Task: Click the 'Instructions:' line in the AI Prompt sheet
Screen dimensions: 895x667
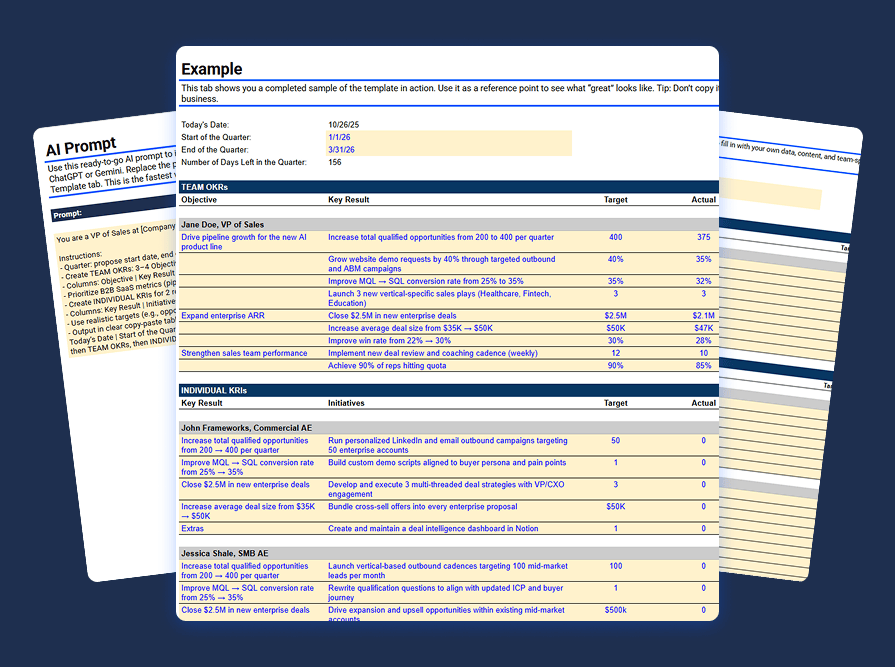Action: tap(80, 256)
